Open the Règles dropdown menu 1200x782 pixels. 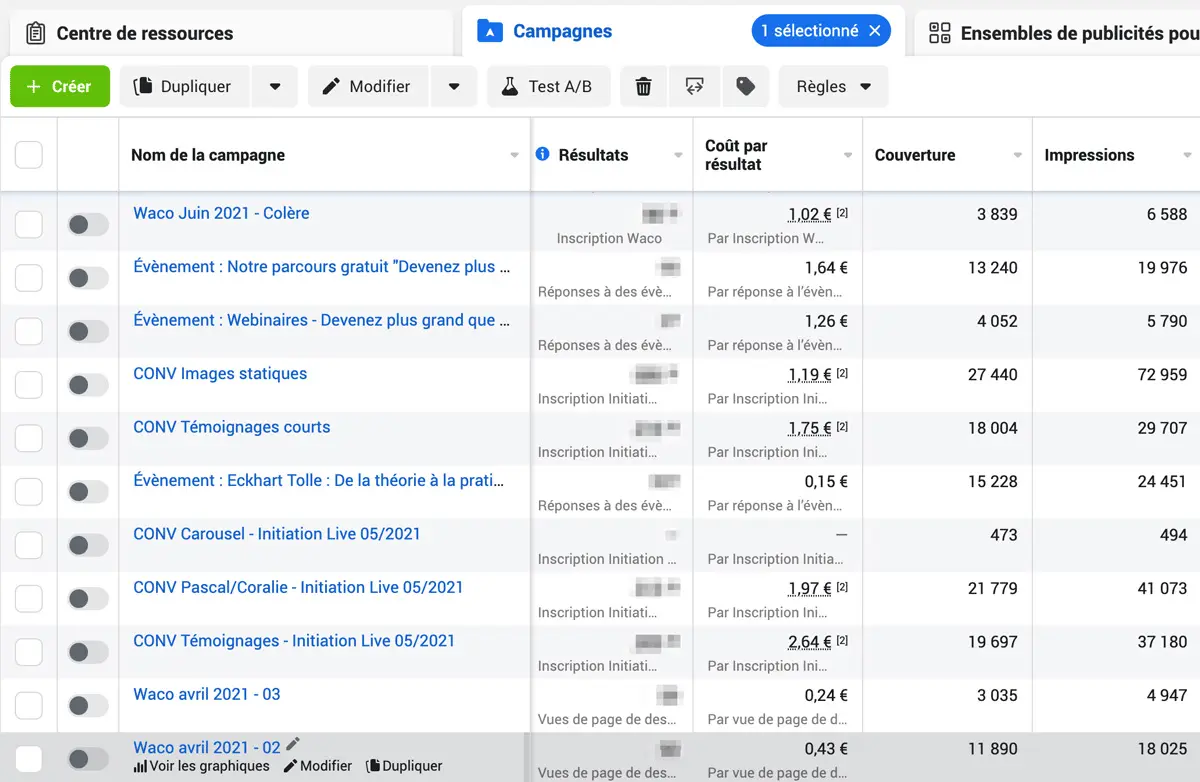pos(833,87)
